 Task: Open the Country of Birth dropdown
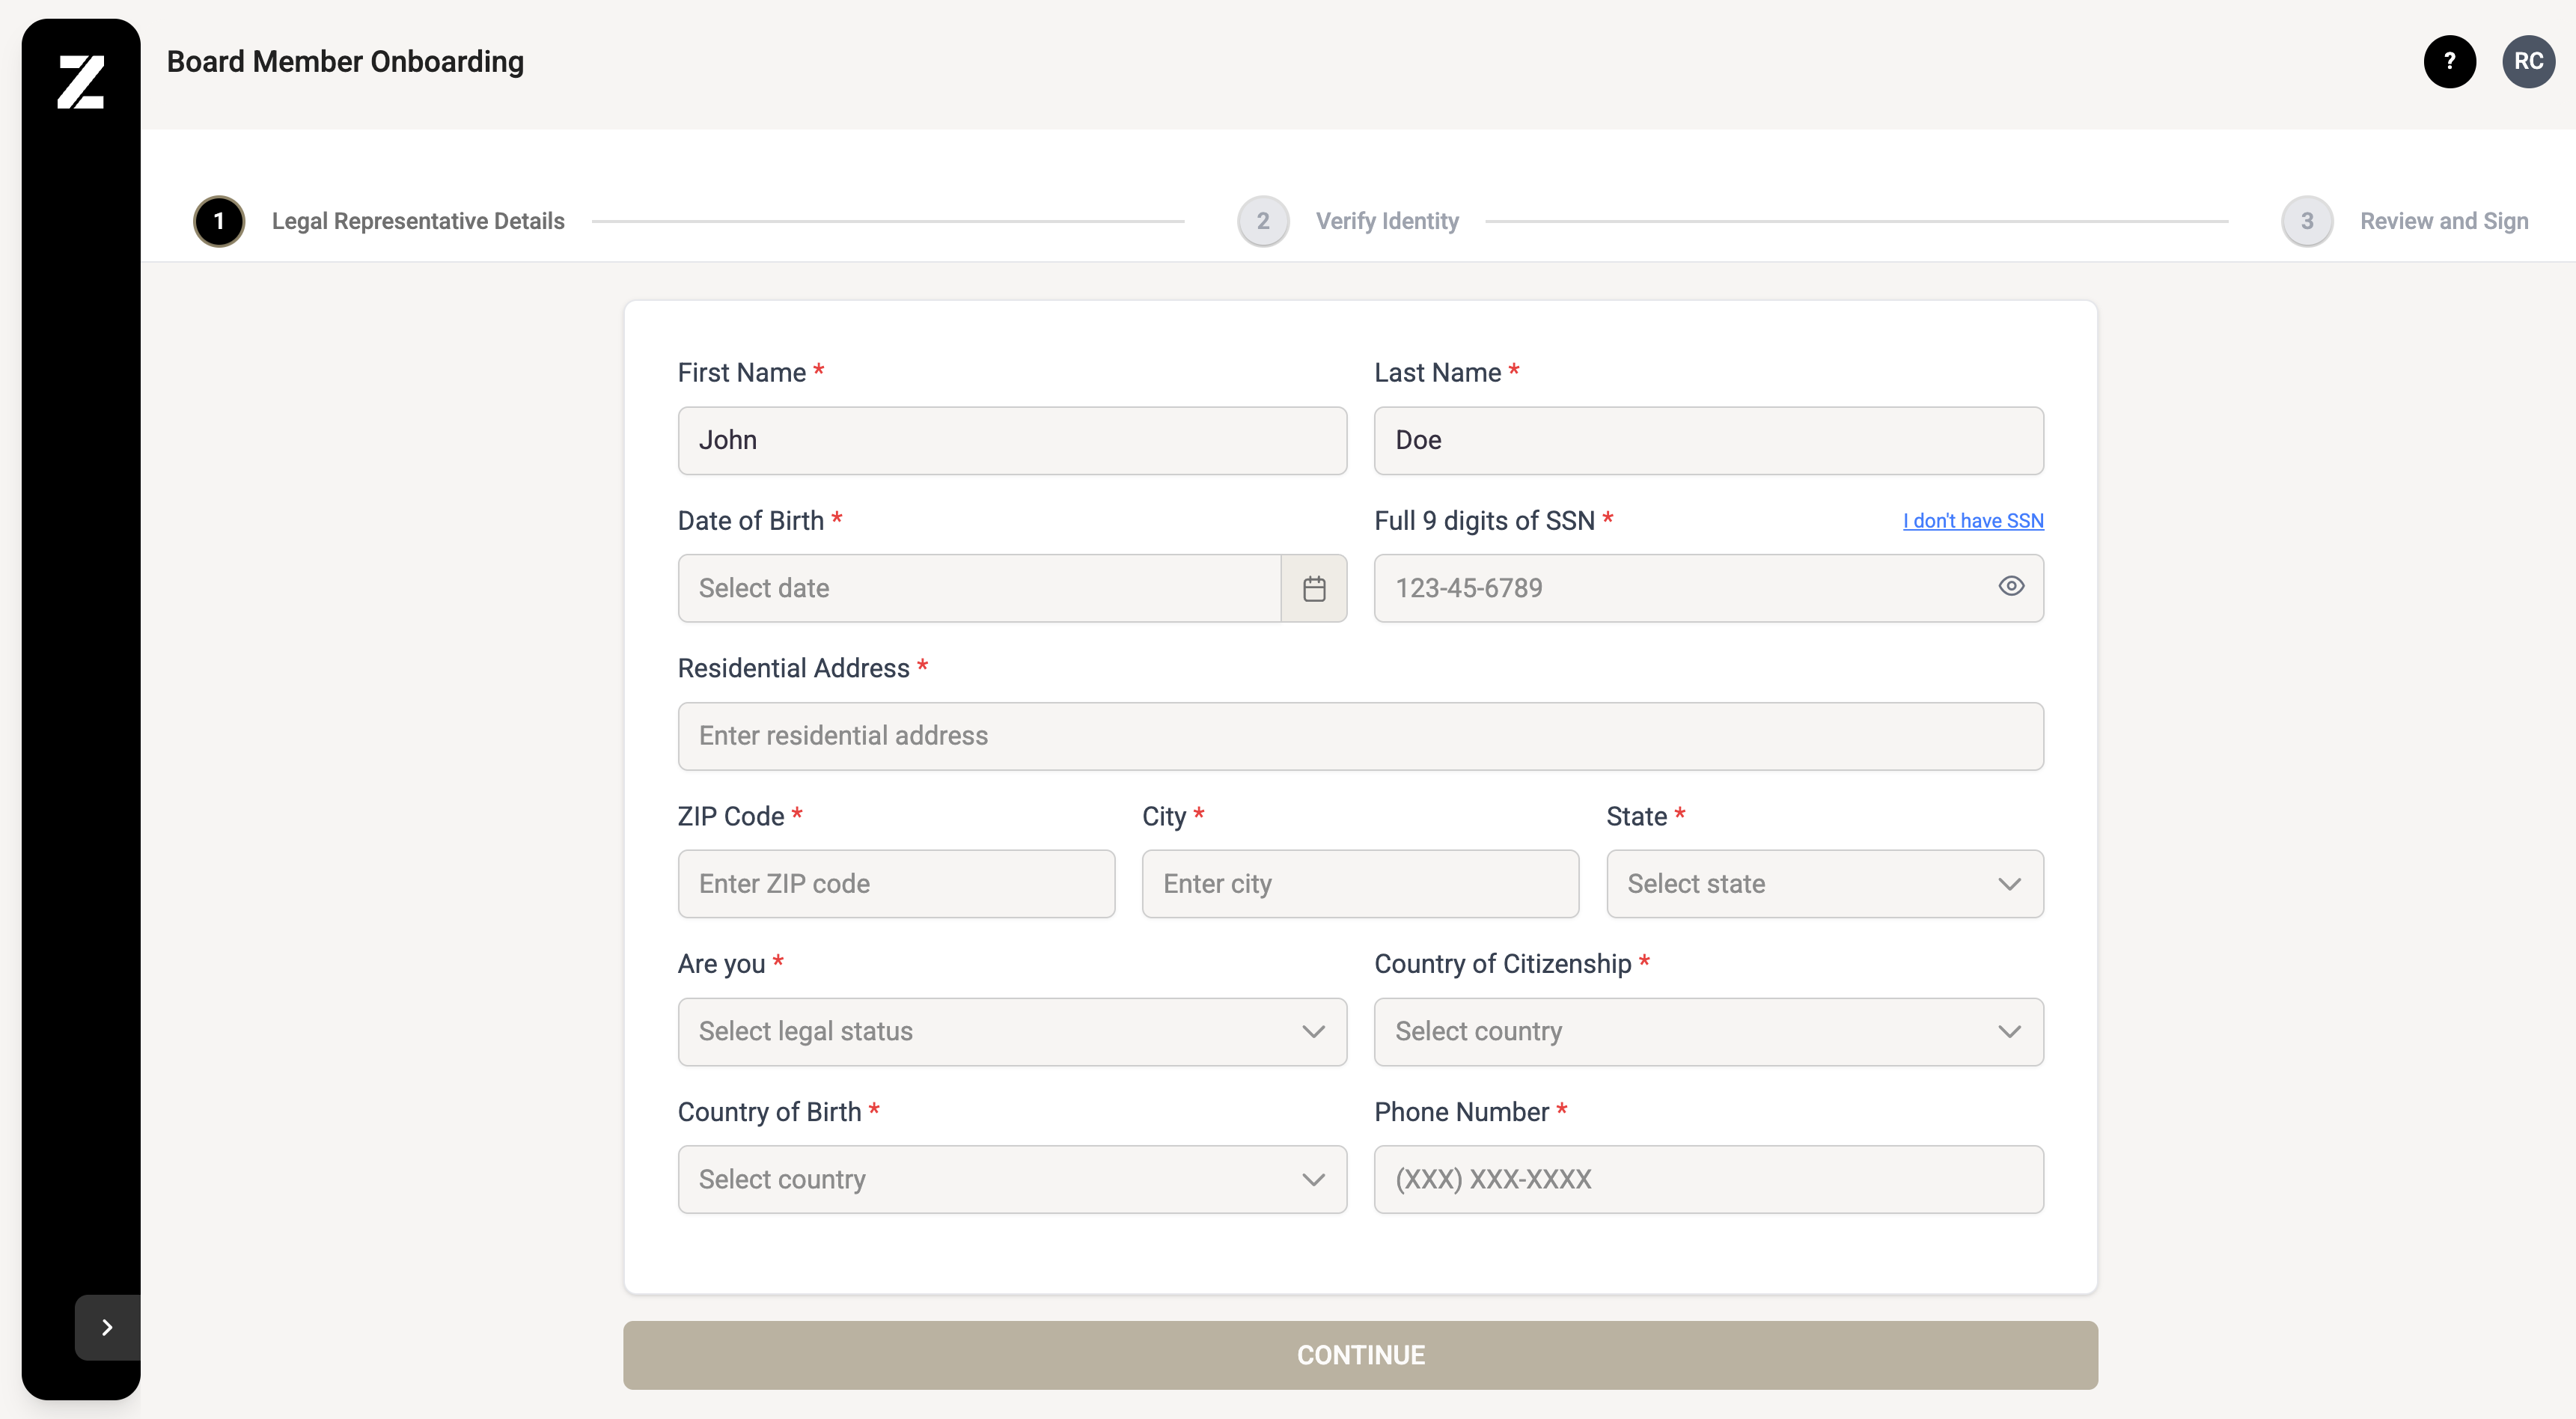pyautogui.click(x=1011, y=1180)
